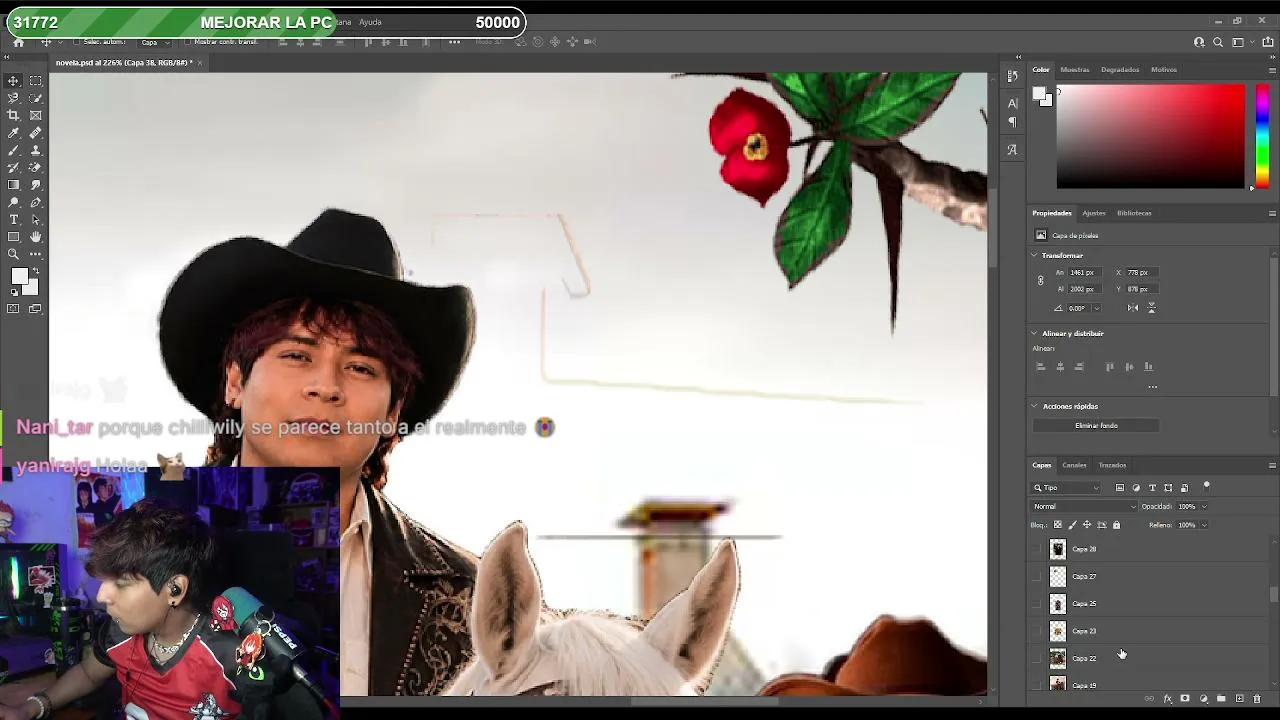Viewport: 1280px width, 720px height.
Task: Switch to the Motivos tab
Action: point(1164,70)
